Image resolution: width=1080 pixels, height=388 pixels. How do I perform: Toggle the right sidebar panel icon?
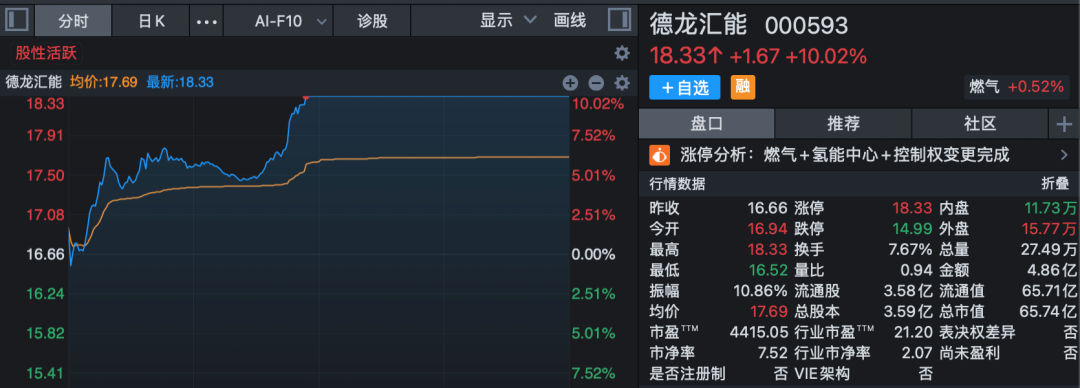619,19
